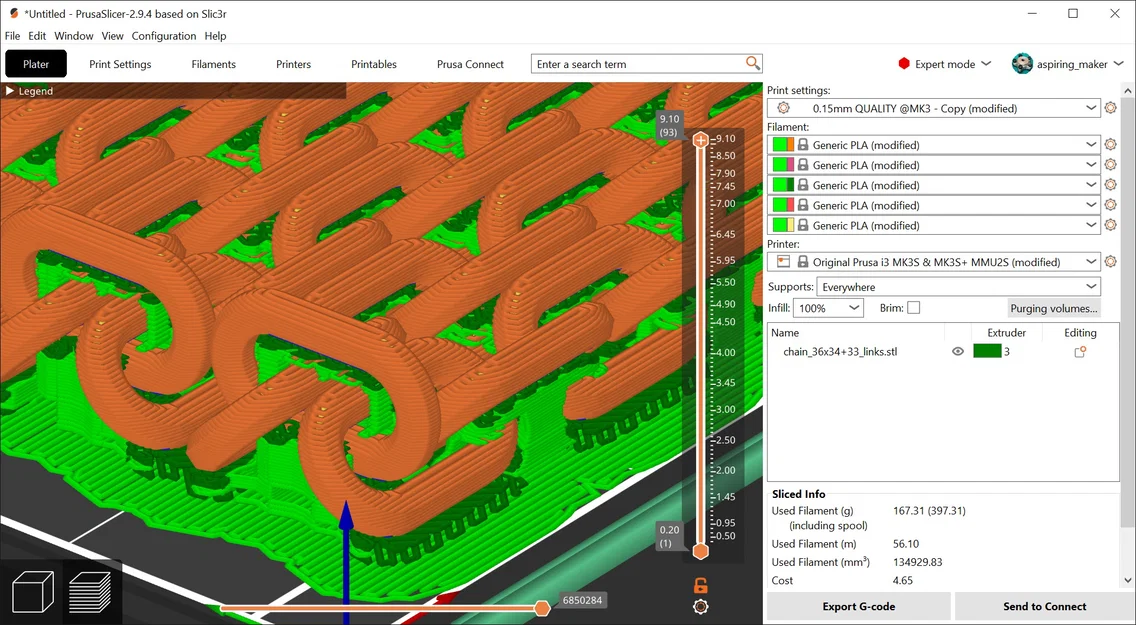Open the View menu
This screenshot has height=625, width=1136.
(112, 35)
